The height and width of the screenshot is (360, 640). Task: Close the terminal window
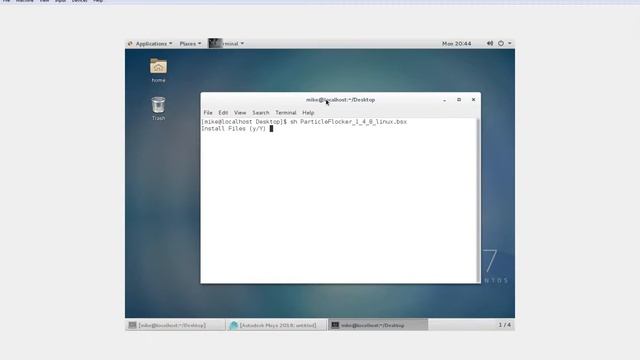click(x=473, y=100)
